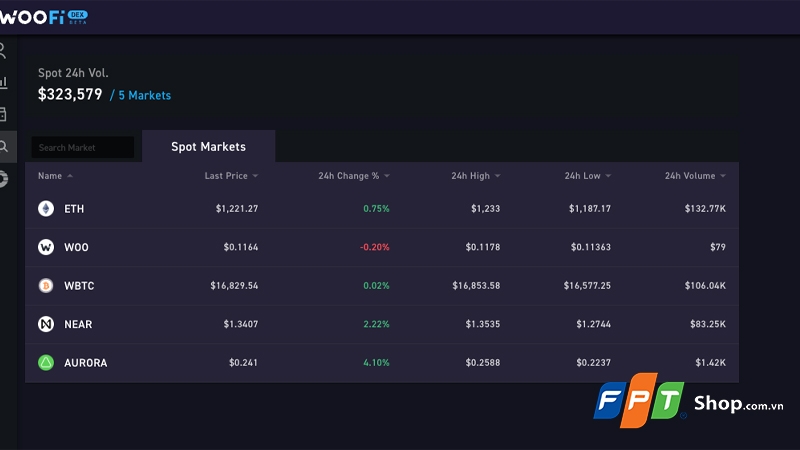Screen dimensions: 800x450
Task: Select the market search sidebar icon
Action: pos(4,146)
